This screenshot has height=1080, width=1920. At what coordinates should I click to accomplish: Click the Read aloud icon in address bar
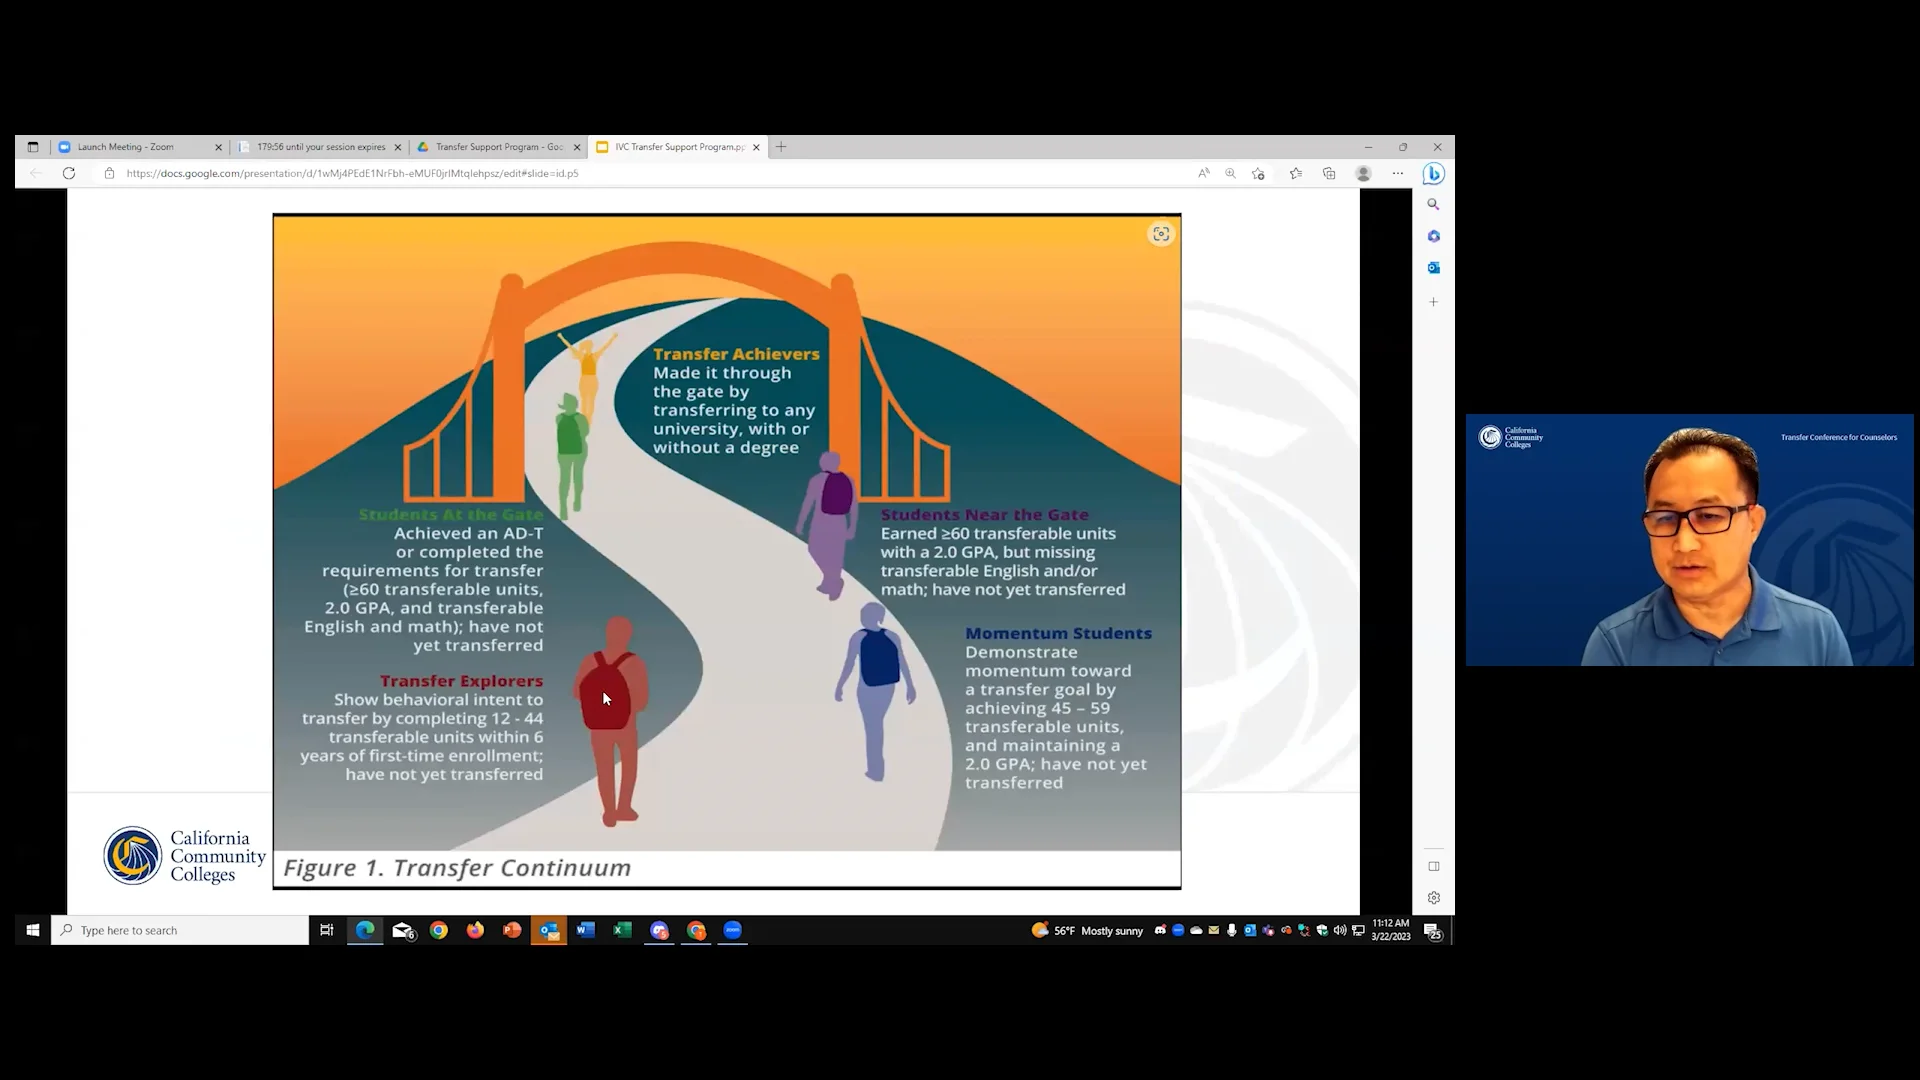click(x=1203, y=173)
